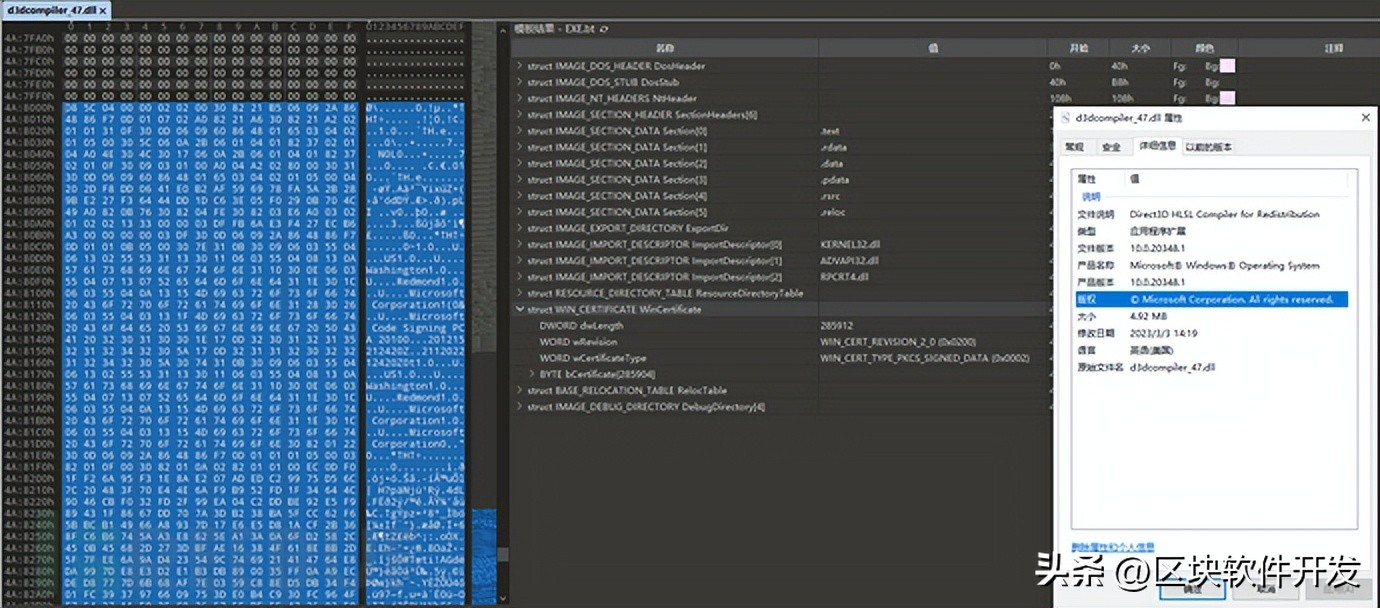1380x608 pixels.
Task: Switch to the 常规 tab in properties
Action: point(1074,147)
